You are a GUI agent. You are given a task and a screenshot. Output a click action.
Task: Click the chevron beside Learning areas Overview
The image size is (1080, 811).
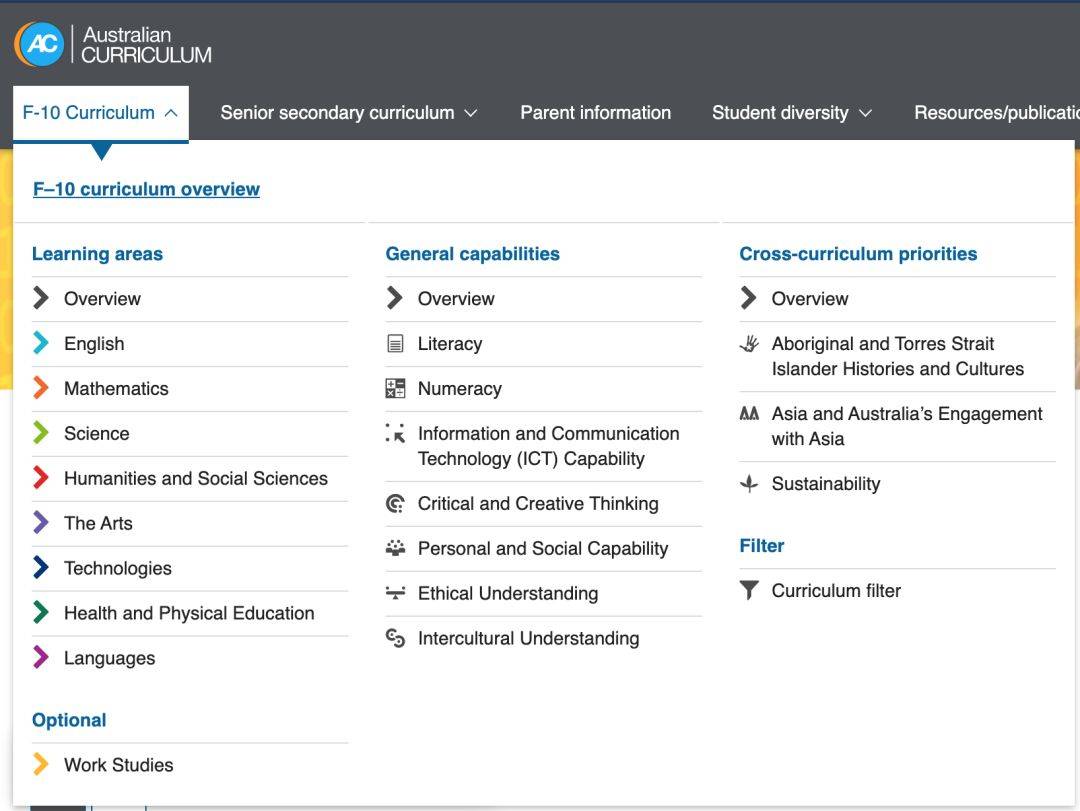coord(41,298)
